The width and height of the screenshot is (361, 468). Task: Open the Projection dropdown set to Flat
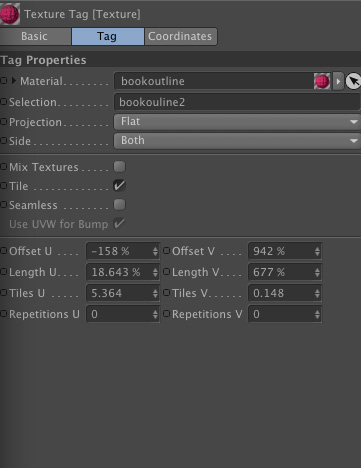(x=237, y=122)
